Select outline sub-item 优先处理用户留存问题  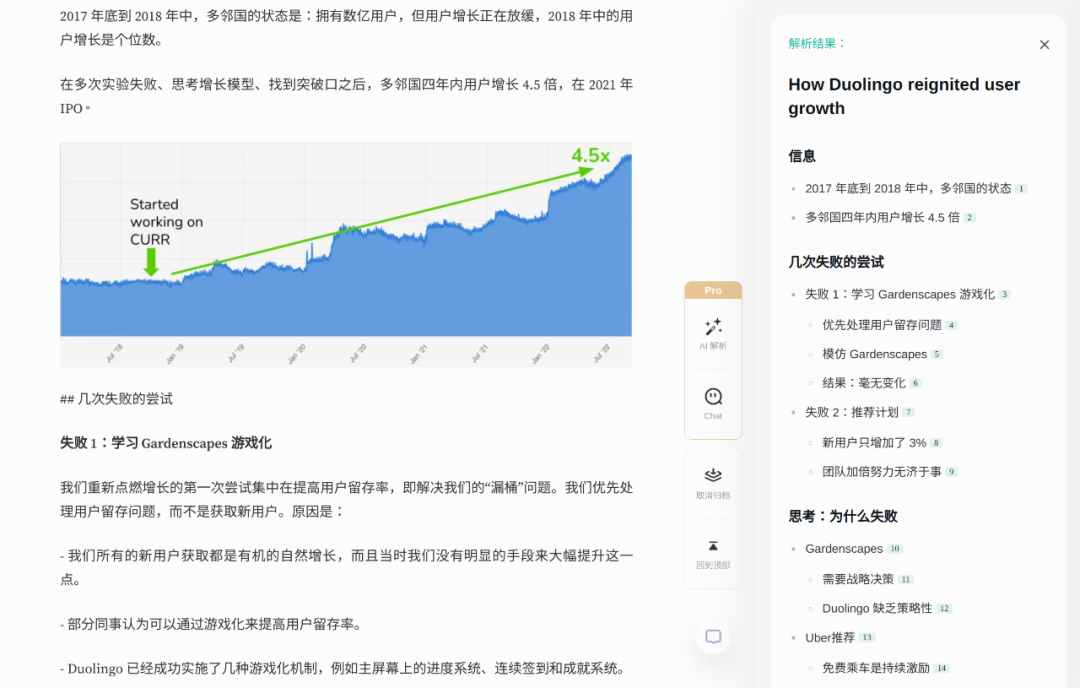tap(882, 325)
